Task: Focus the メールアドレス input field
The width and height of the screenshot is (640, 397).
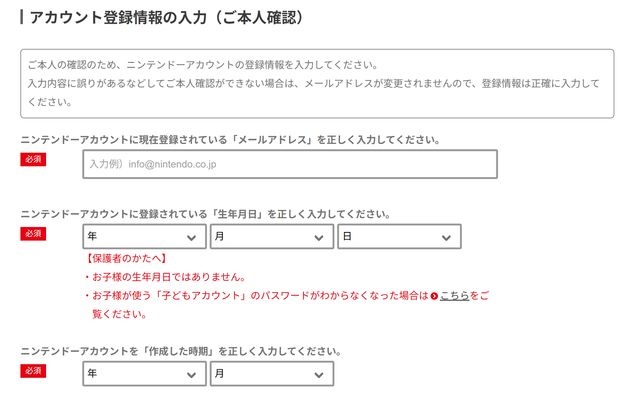Action: pos(290,164)
